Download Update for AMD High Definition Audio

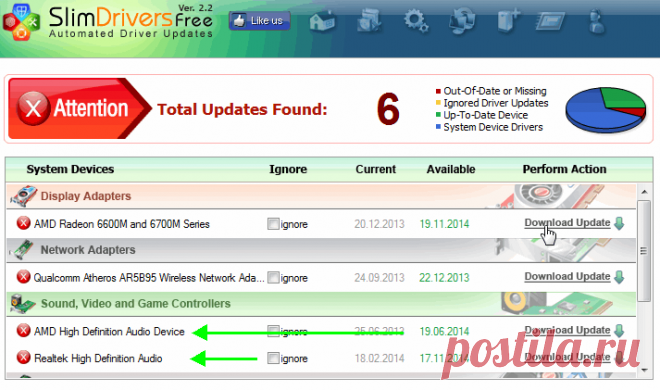[x=567, y=330]
